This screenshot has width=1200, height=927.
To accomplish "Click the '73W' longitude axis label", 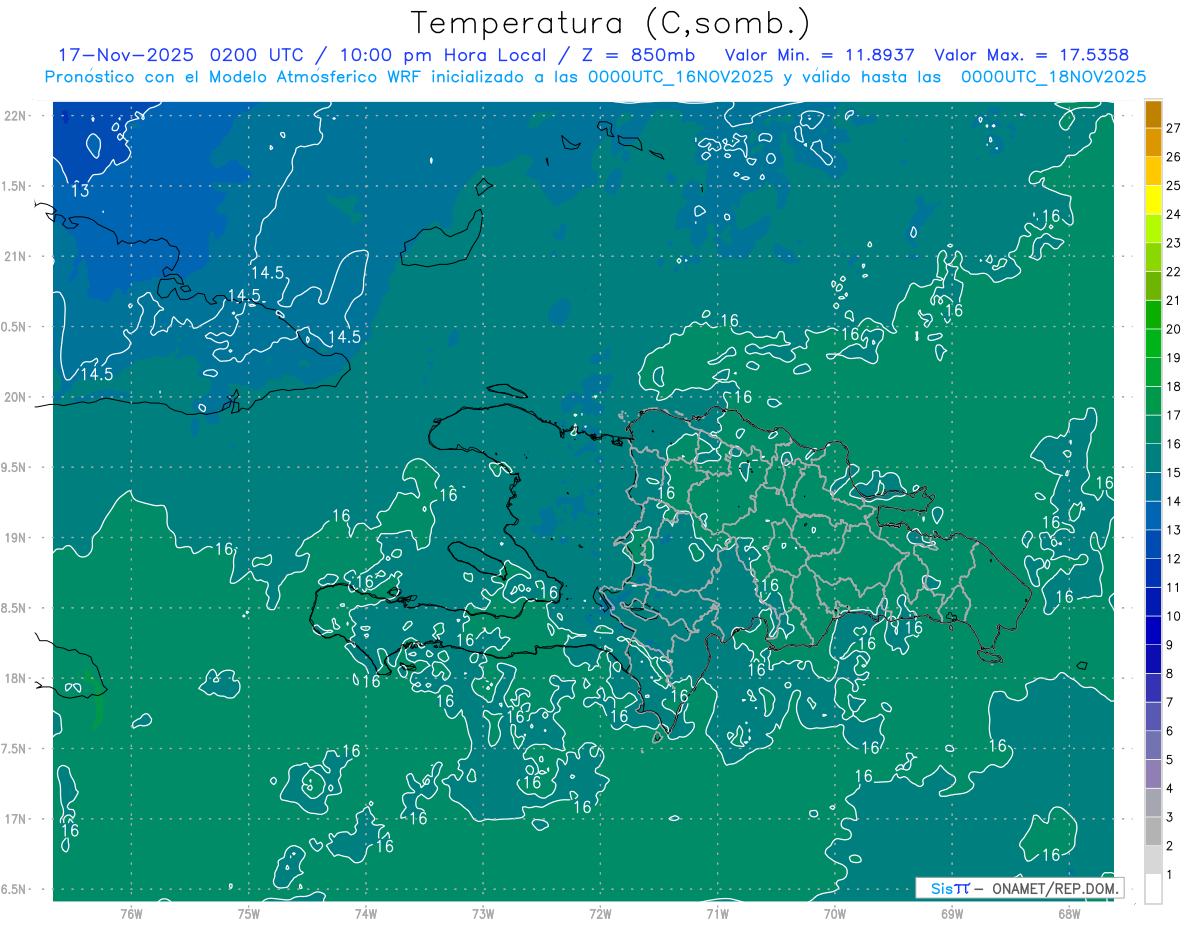I will 483,913.
